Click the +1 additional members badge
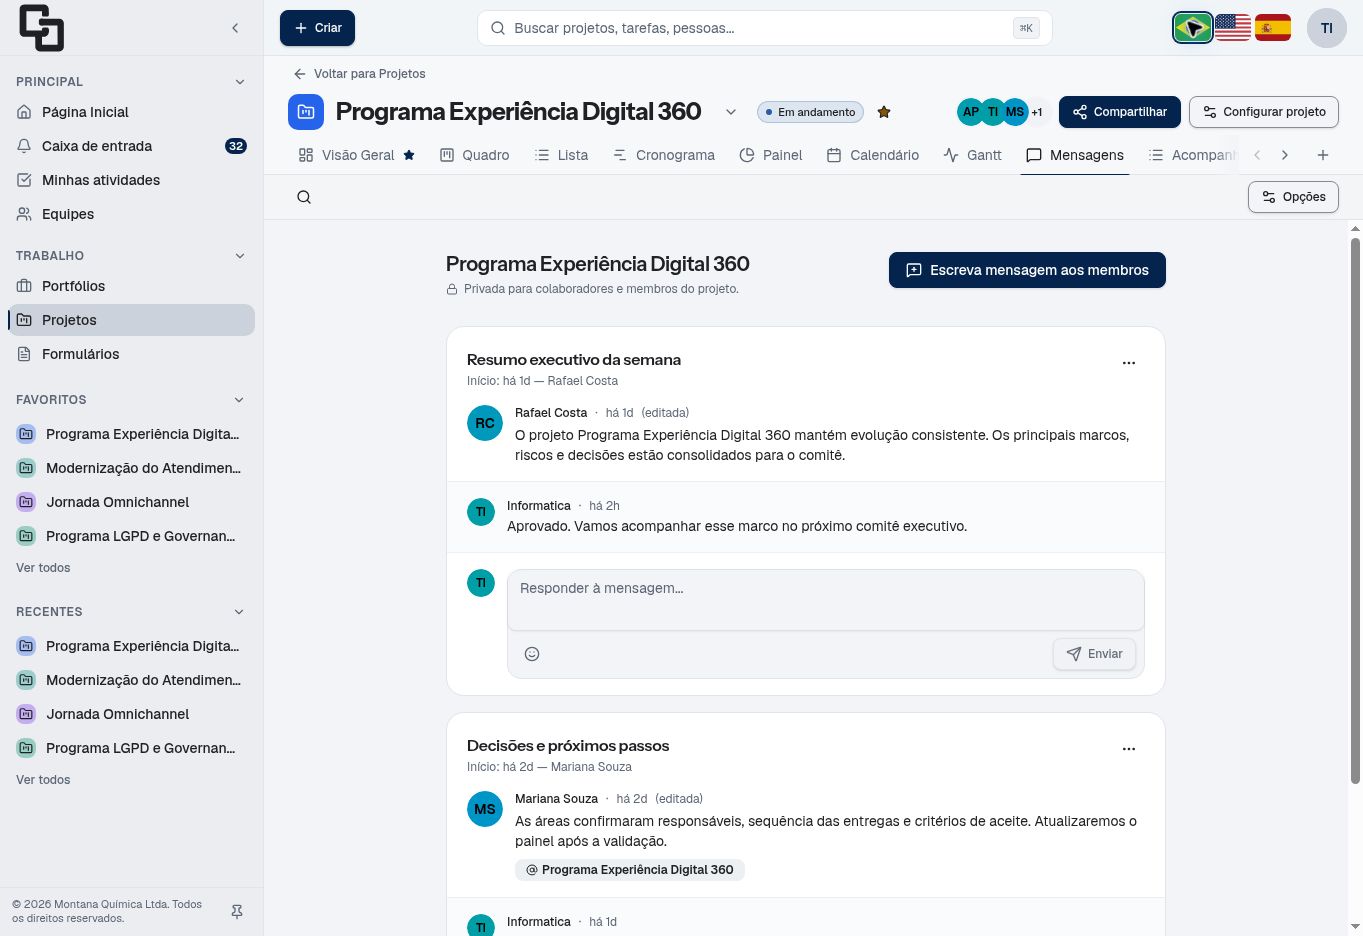1363x936 pixels. [1037, 112]
